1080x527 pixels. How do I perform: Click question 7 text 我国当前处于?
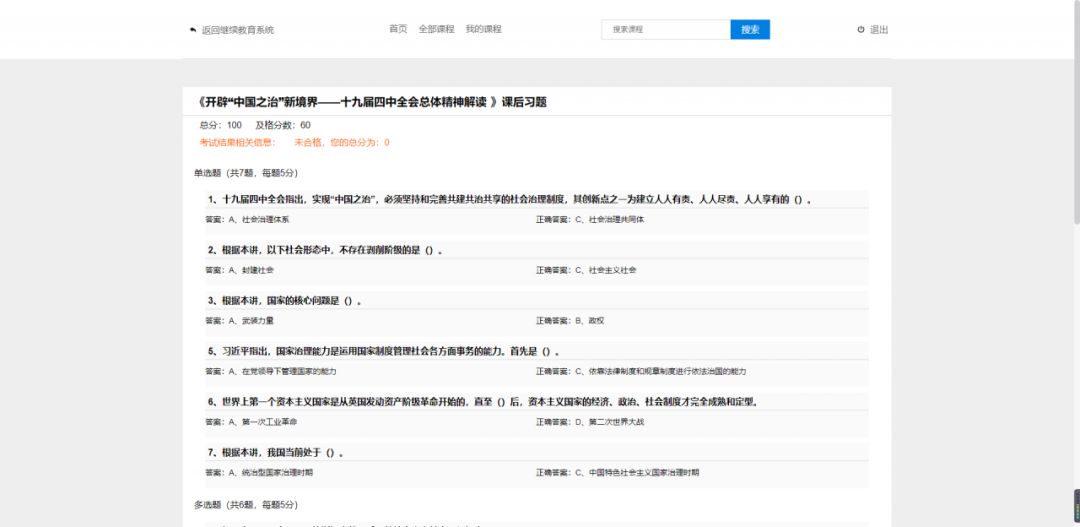(x=276, y=453)
